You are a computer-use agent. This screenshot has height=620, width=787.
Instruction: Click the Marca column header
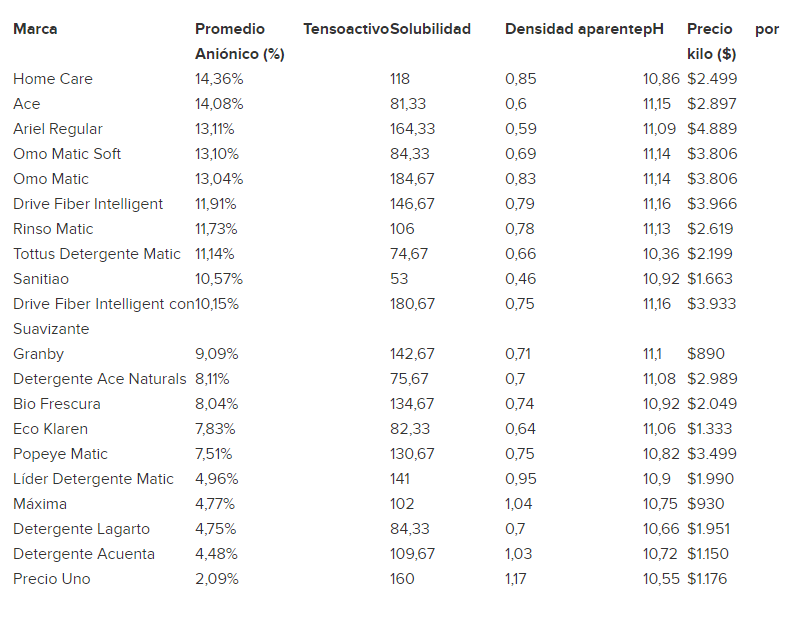click(x=35, y=29)
